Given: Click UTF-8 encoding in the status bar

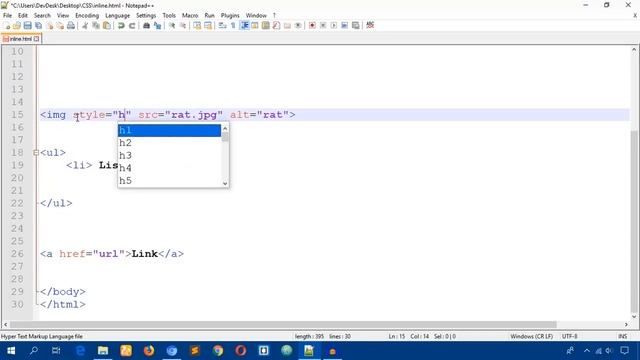Looking at the screenshot, I should click(570, 336).
